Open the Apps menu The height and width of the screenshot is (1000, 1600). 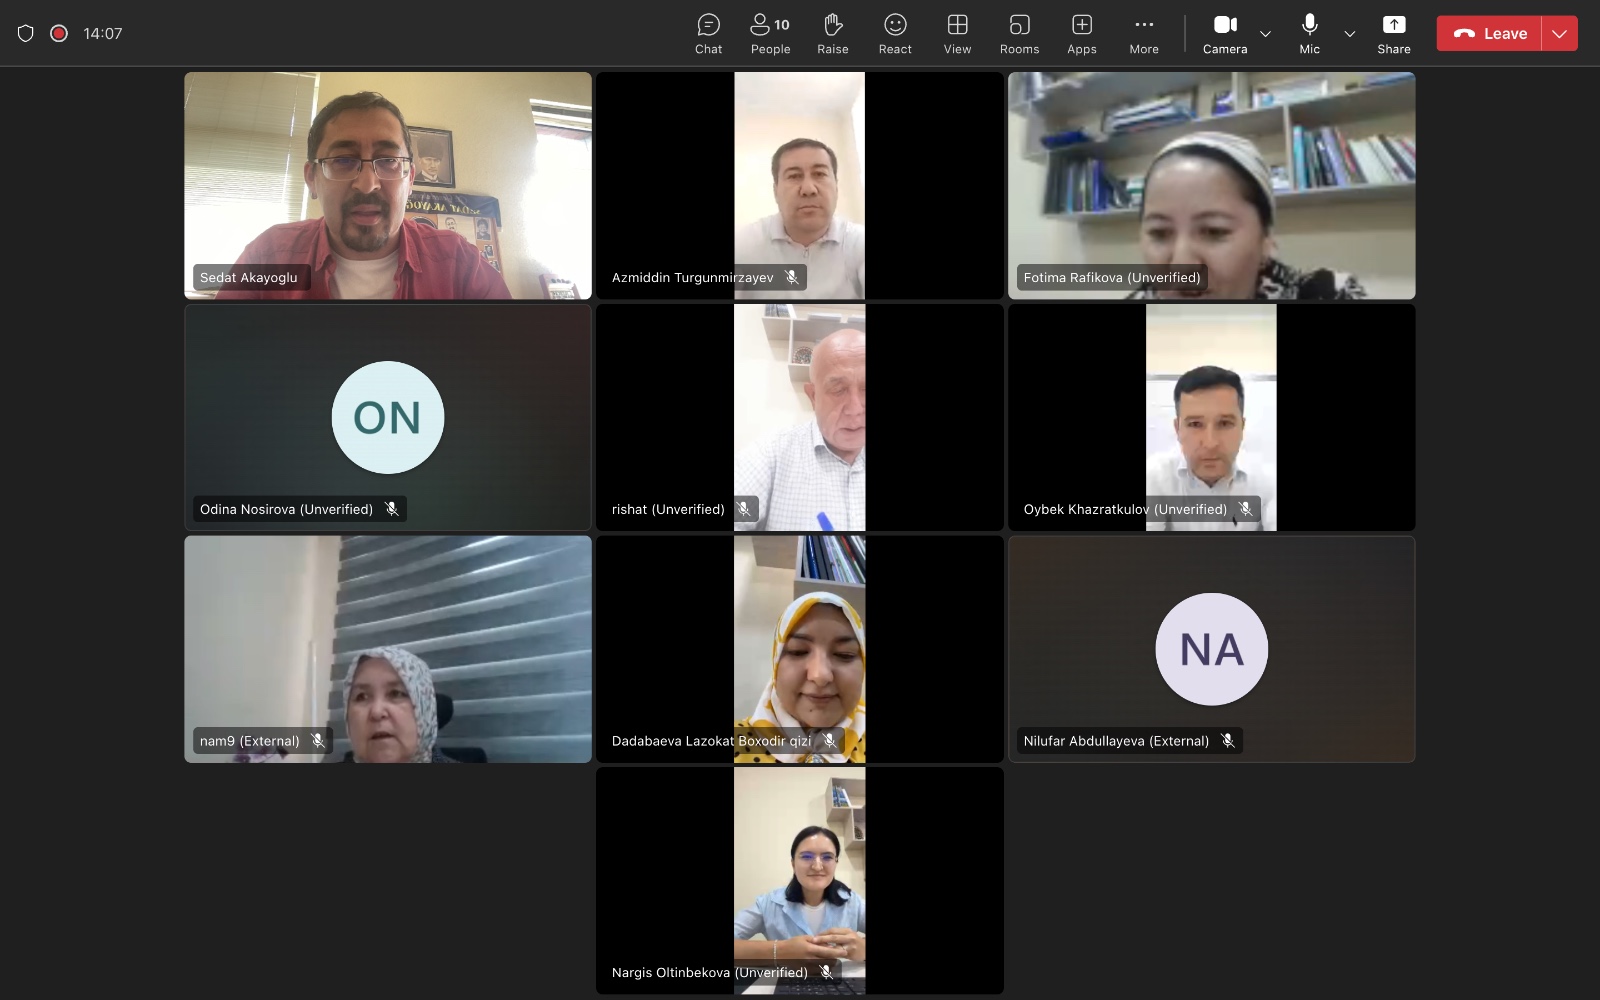click(x=1081, y=34)
